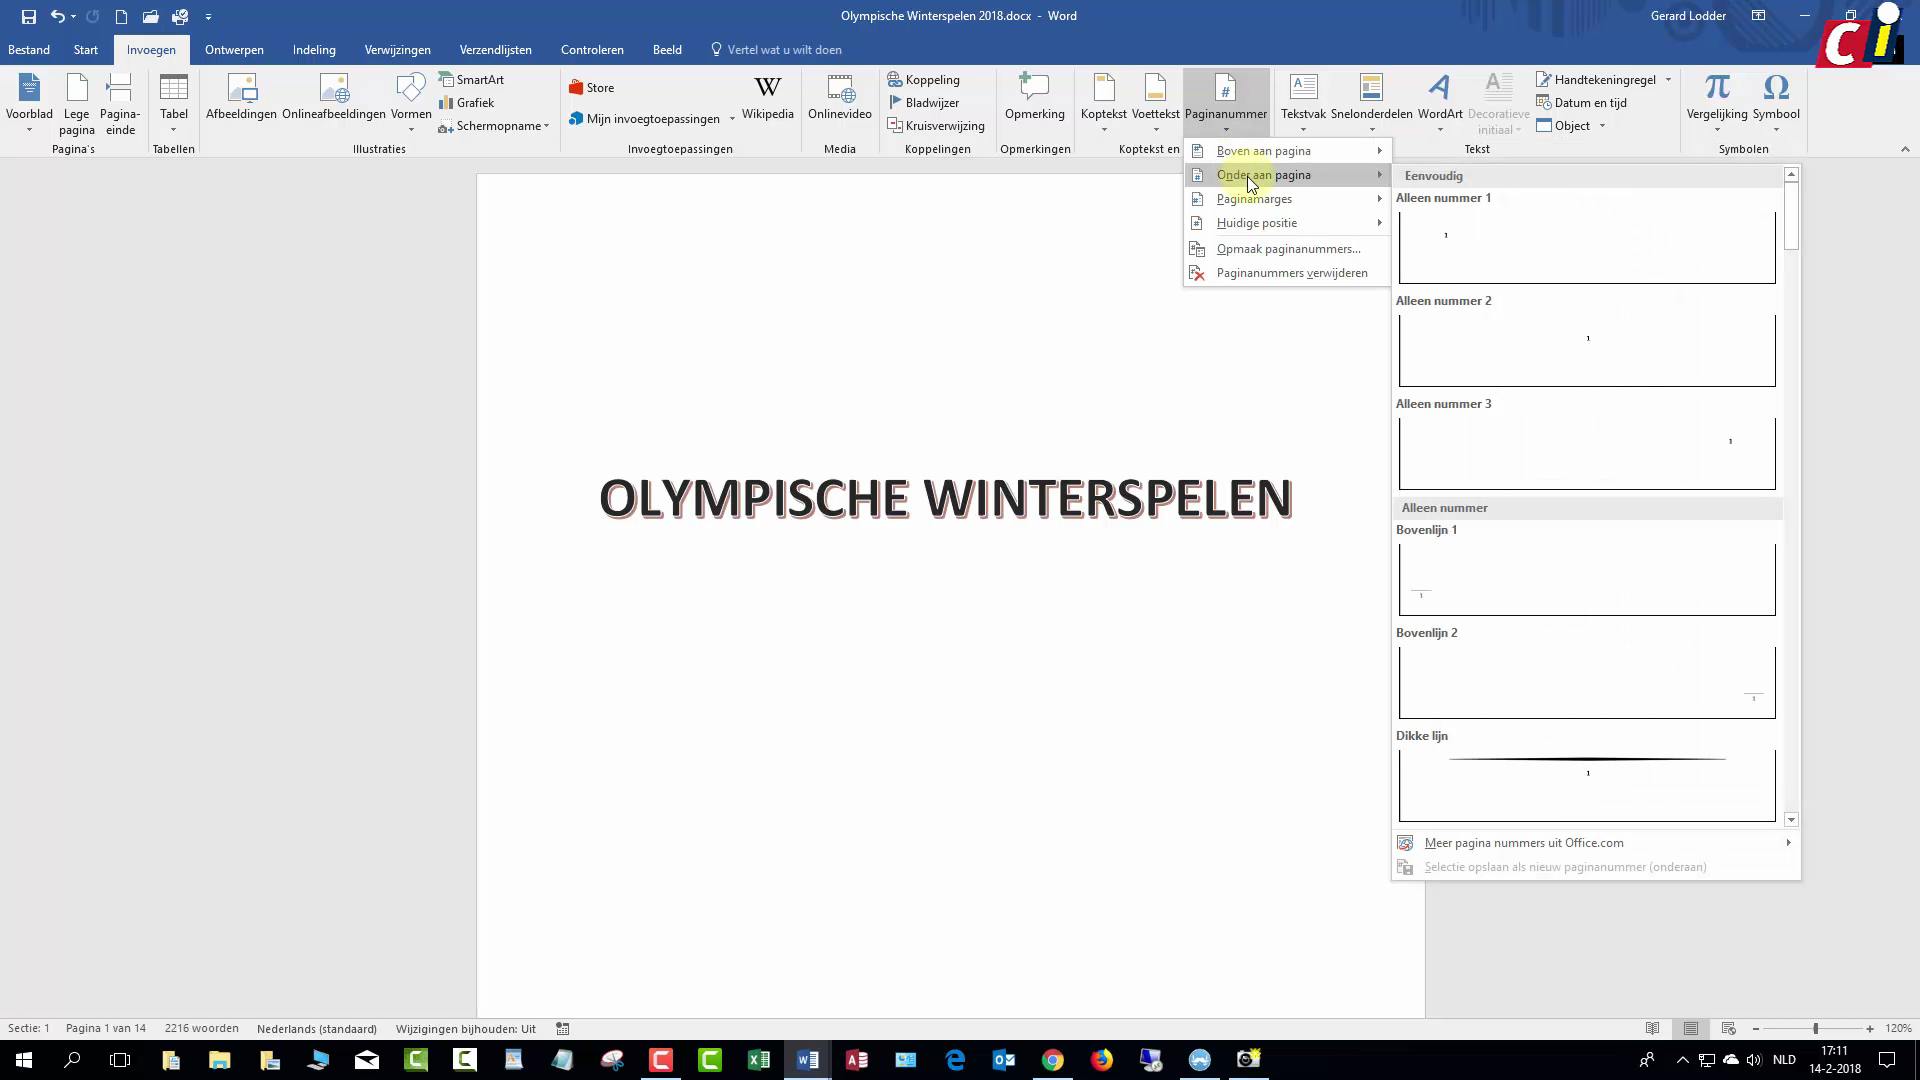Insert a Symbool
Image resolution: width=1920 pixels, height=1080 pixels.
coord(1776,100)
